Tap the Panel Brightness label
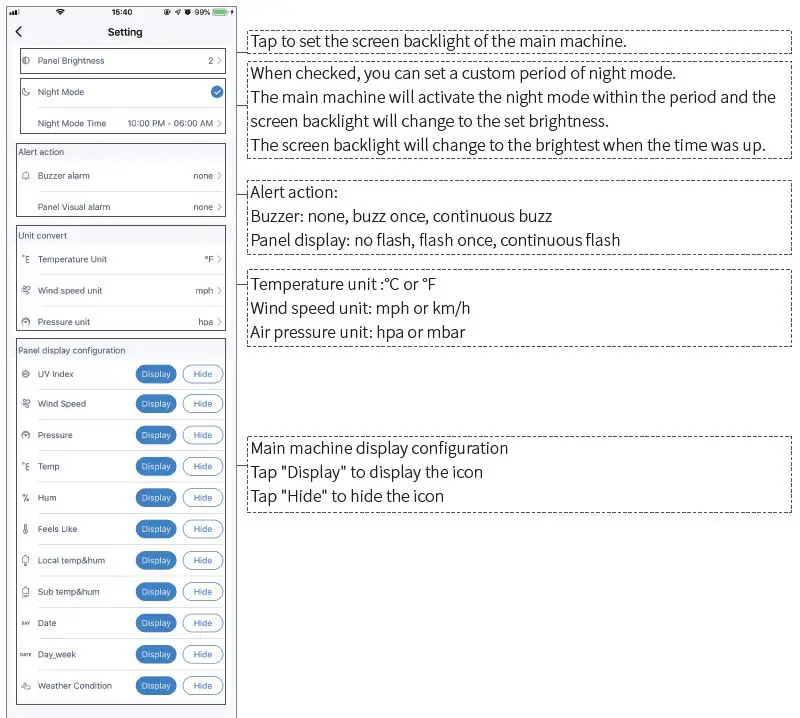 pos(71,61)
